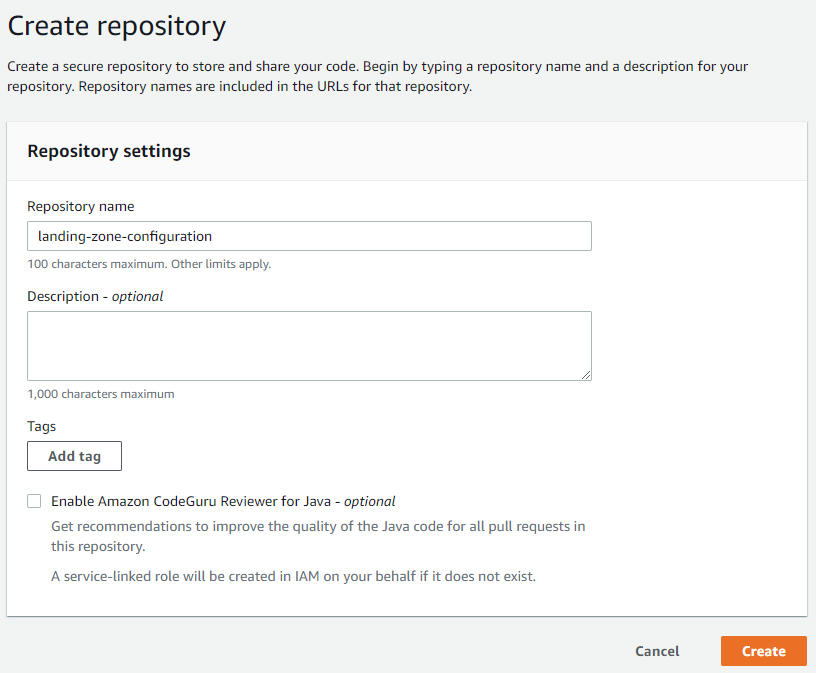This screenshot has height=673, width=816.
Task: Click the 'Create repository' page heading
Action: (117, 25)
